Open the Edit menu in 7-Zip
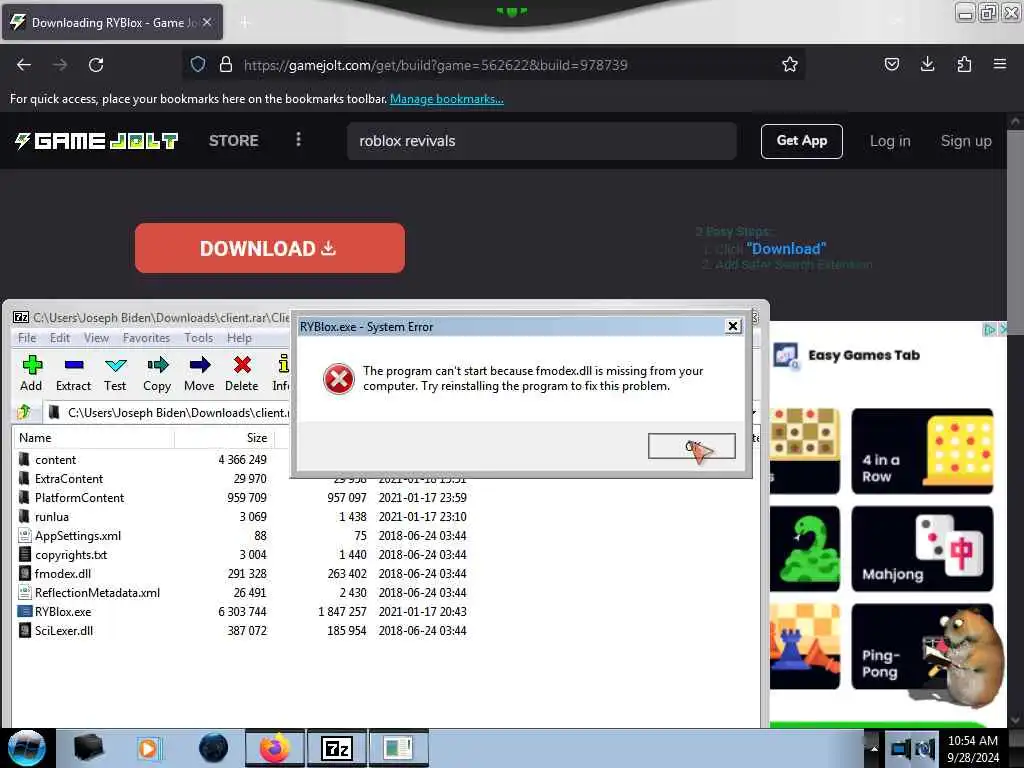This screenshot has height=768, width=1024. (x=59, y=338)
